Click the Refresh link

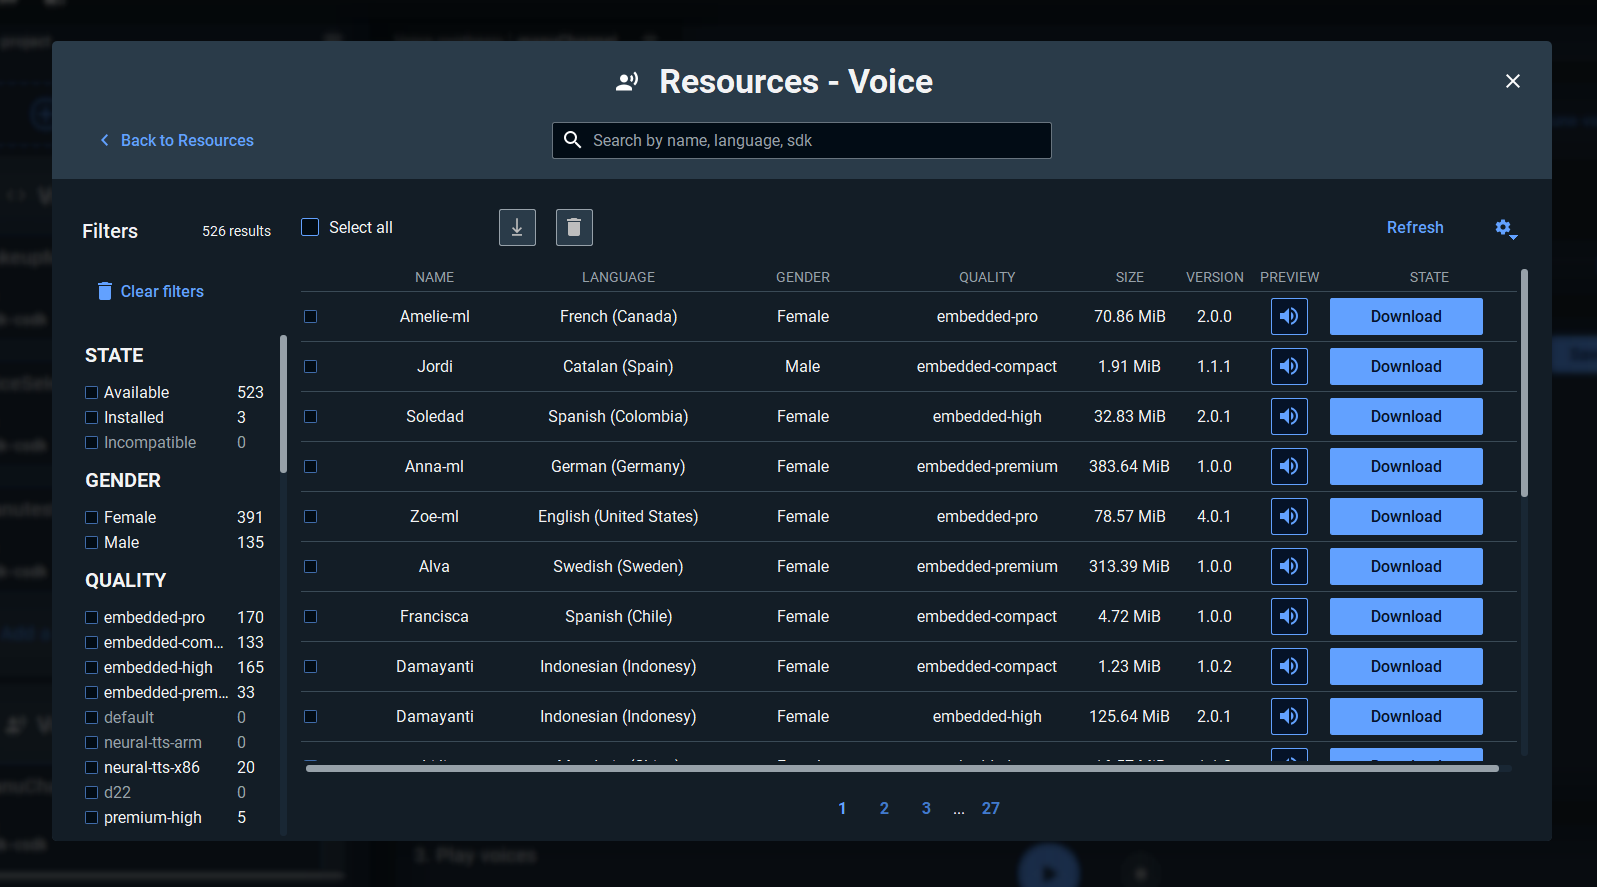pyautogui.click(x=1414, y=228)
